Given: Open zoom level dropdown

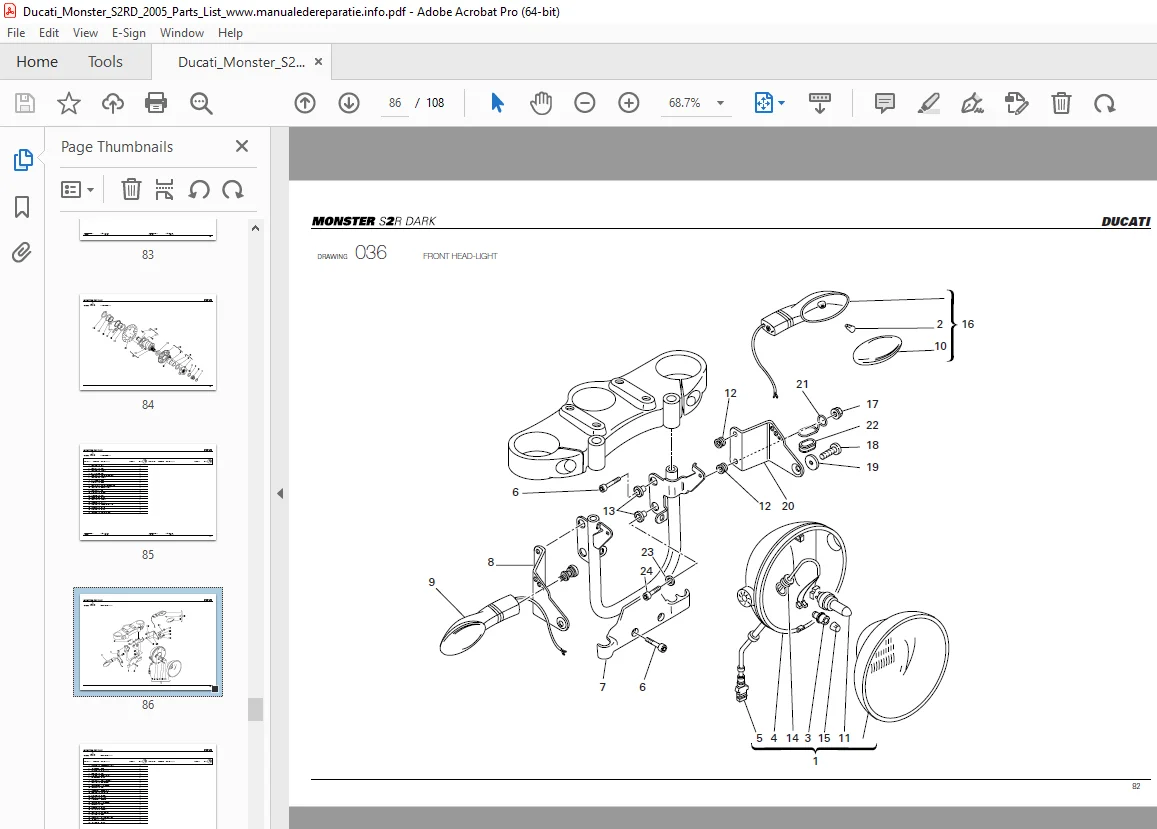Looking at the screenshot, I should tap(720, 103).
